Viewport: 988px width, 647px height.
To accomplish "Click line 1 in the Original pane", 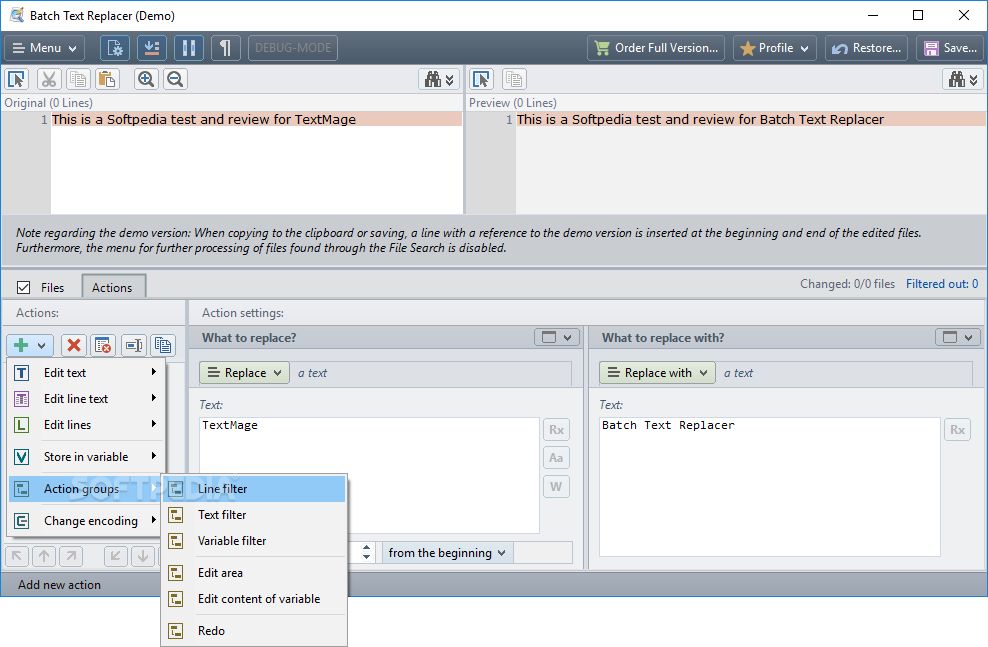I will [x=256, y=120].
